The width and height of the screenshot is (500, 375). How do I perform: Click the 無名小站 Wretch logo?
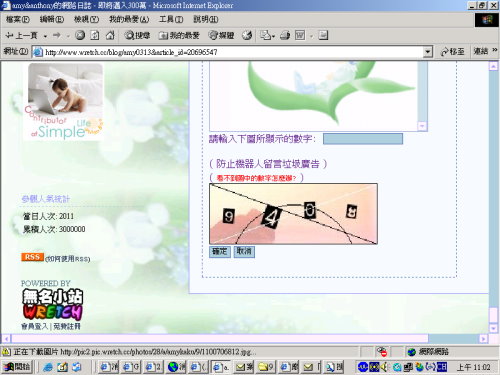[53, 305]
